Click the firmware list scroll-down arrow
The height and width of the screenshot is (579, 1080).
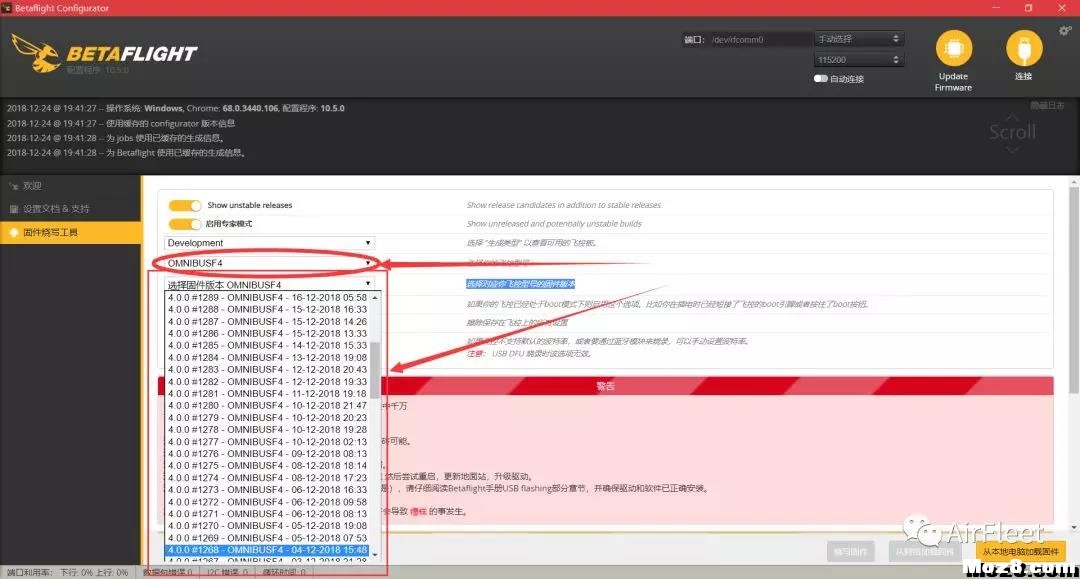click(x=375, y=554)
